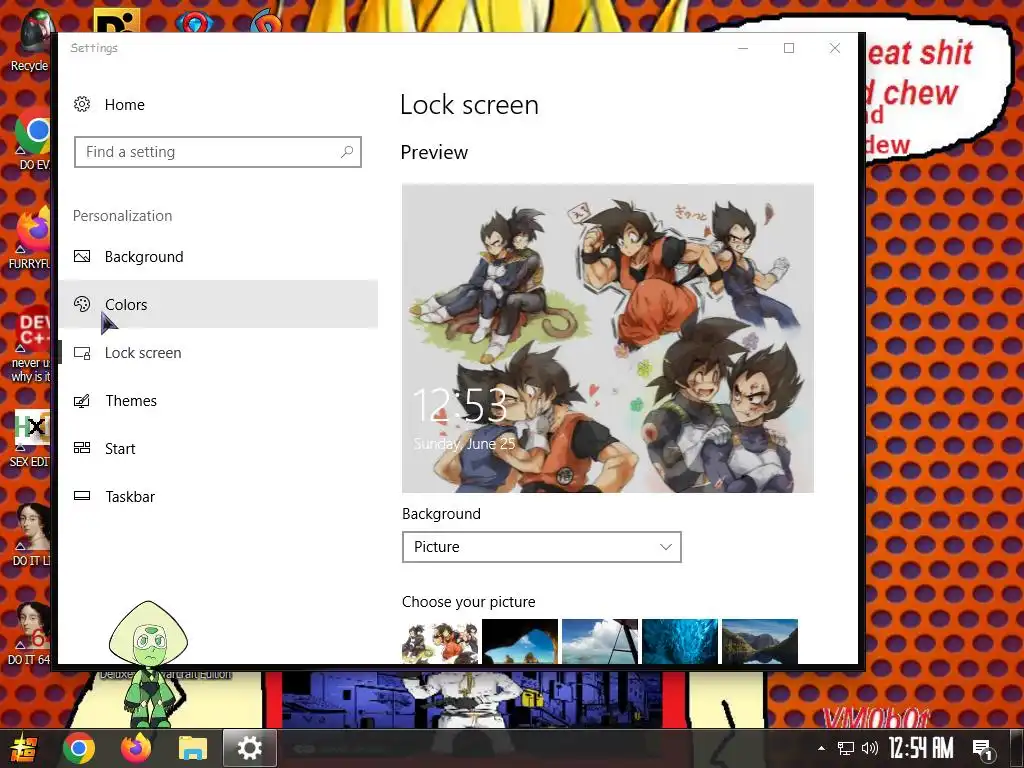Open the Background personalization page

[x=218, y=257]
